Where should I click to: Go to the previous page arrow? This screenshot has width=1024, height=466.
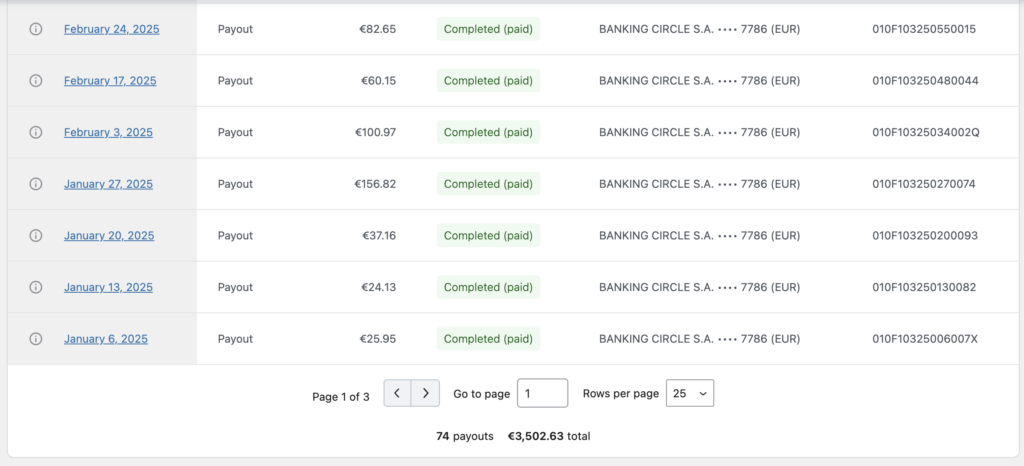point(398,394)
